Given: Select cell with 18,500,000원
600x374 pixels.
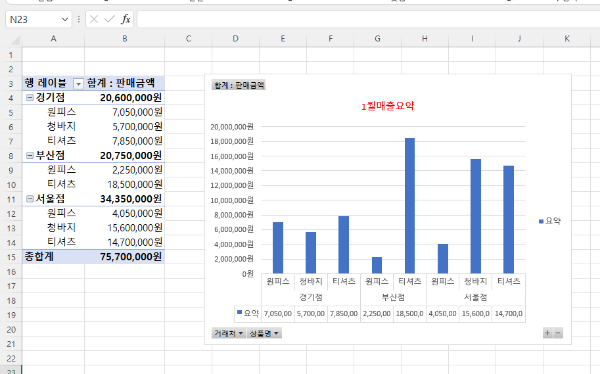Looking at the screenshot, I should [x=125, y=185].
